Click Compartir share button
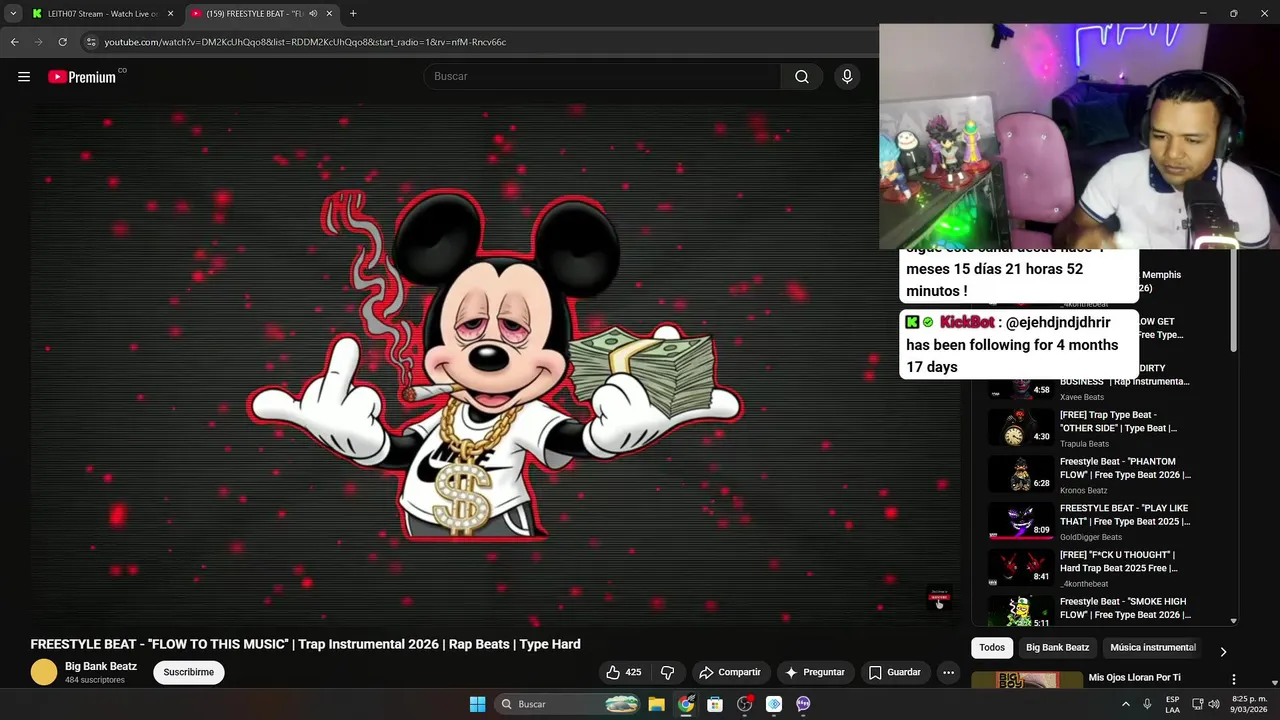Screen dimensions: 1280x720 (730, 672)
